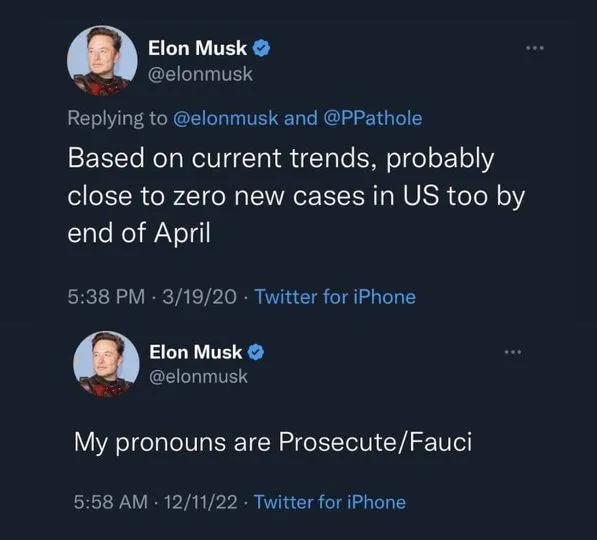Click the 'My pronouns are Prosecute/Fauci' text
The image size is (597, 540).
(x=273, y=443)
